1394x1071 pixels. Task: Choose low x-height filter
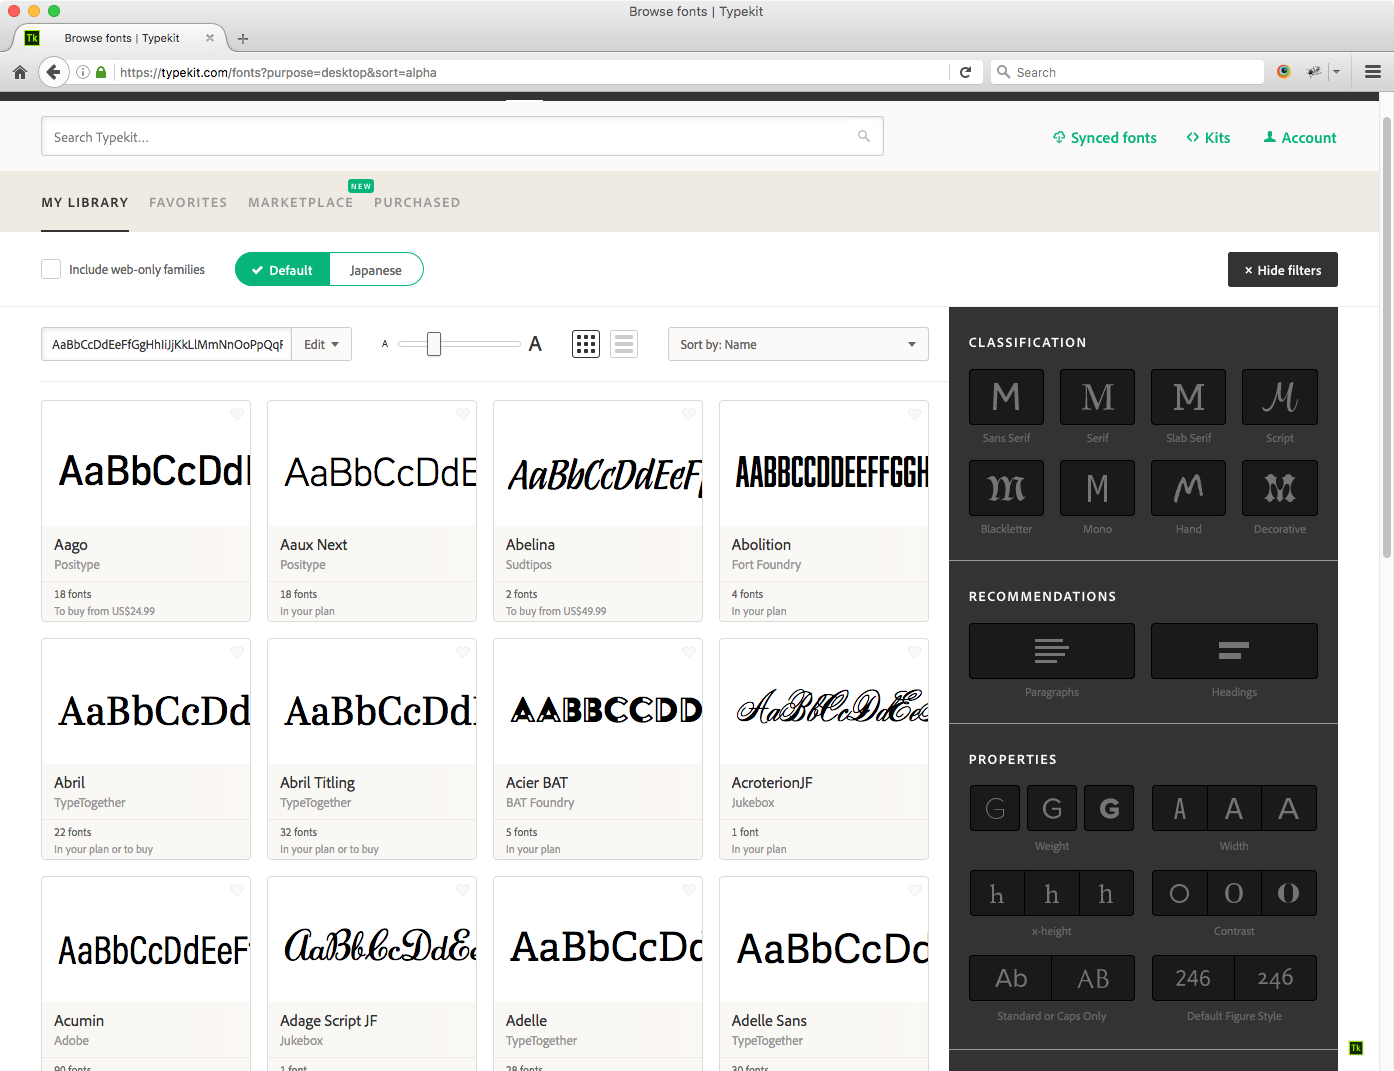click(997, 893)
